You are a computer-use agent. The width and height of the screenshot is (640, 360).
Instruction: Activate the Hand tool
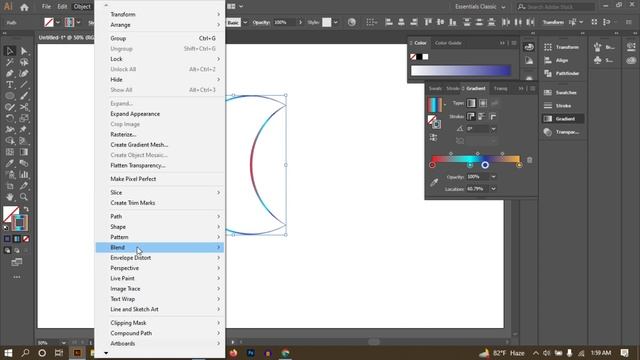(10, 197)
